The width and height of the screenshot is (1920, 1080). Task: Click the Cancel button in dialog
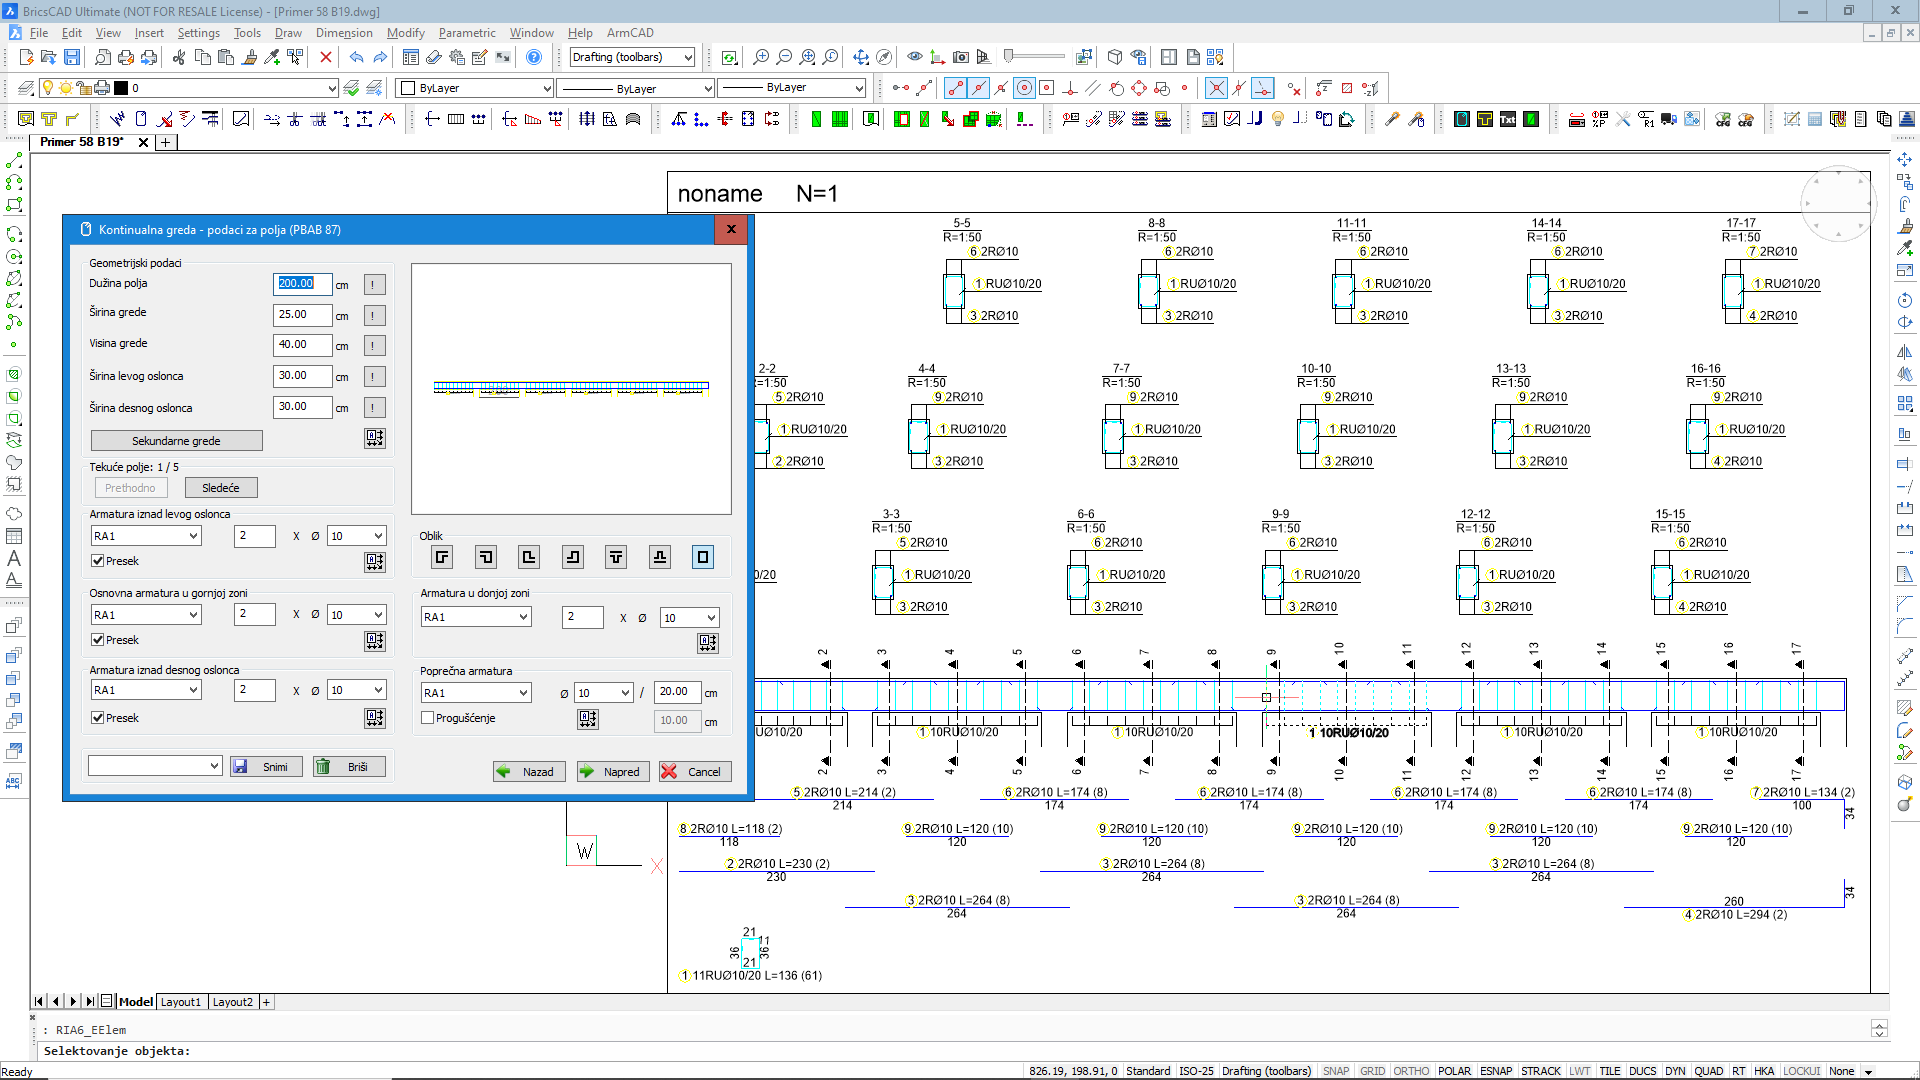coord(695,772)
